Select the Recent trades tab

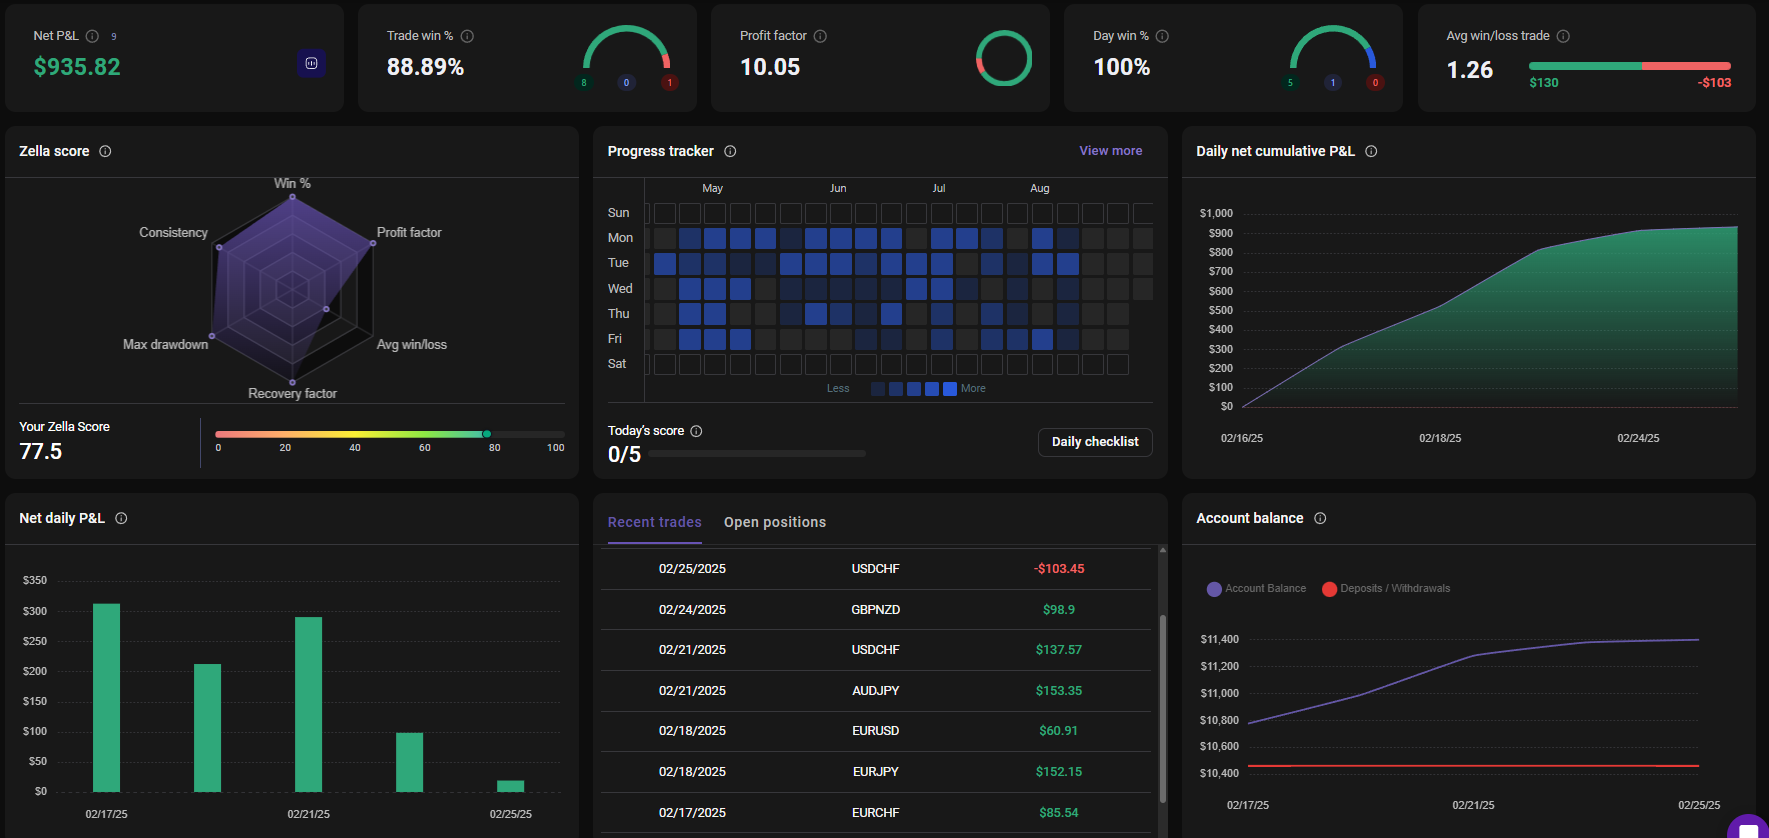point(654,522)
